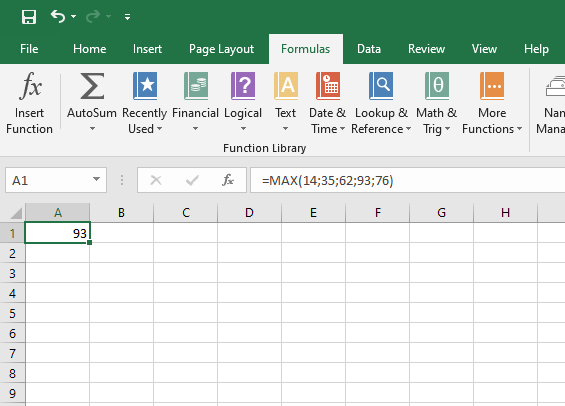
Task: Select column D header
Action: [249, 213]
